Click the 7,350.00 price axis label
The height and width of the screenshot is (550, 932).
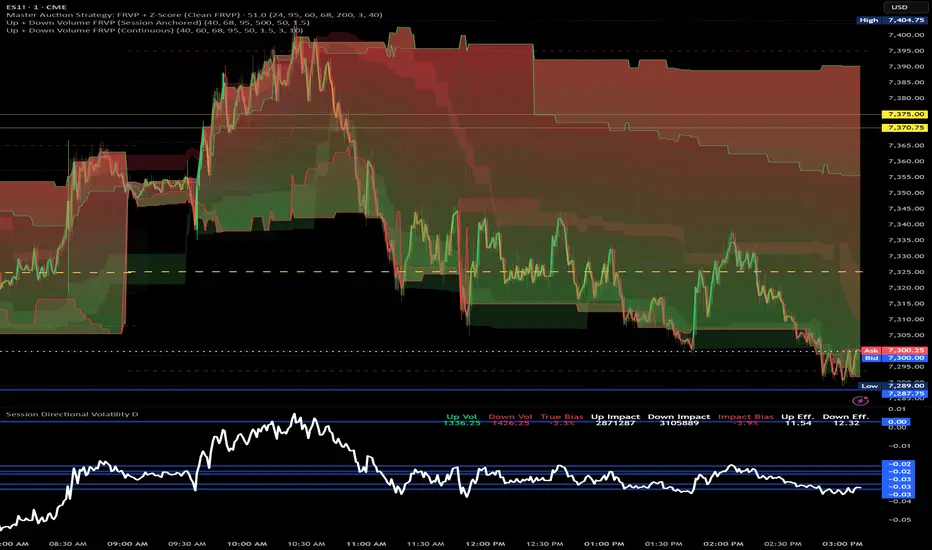tap(906, 193)
